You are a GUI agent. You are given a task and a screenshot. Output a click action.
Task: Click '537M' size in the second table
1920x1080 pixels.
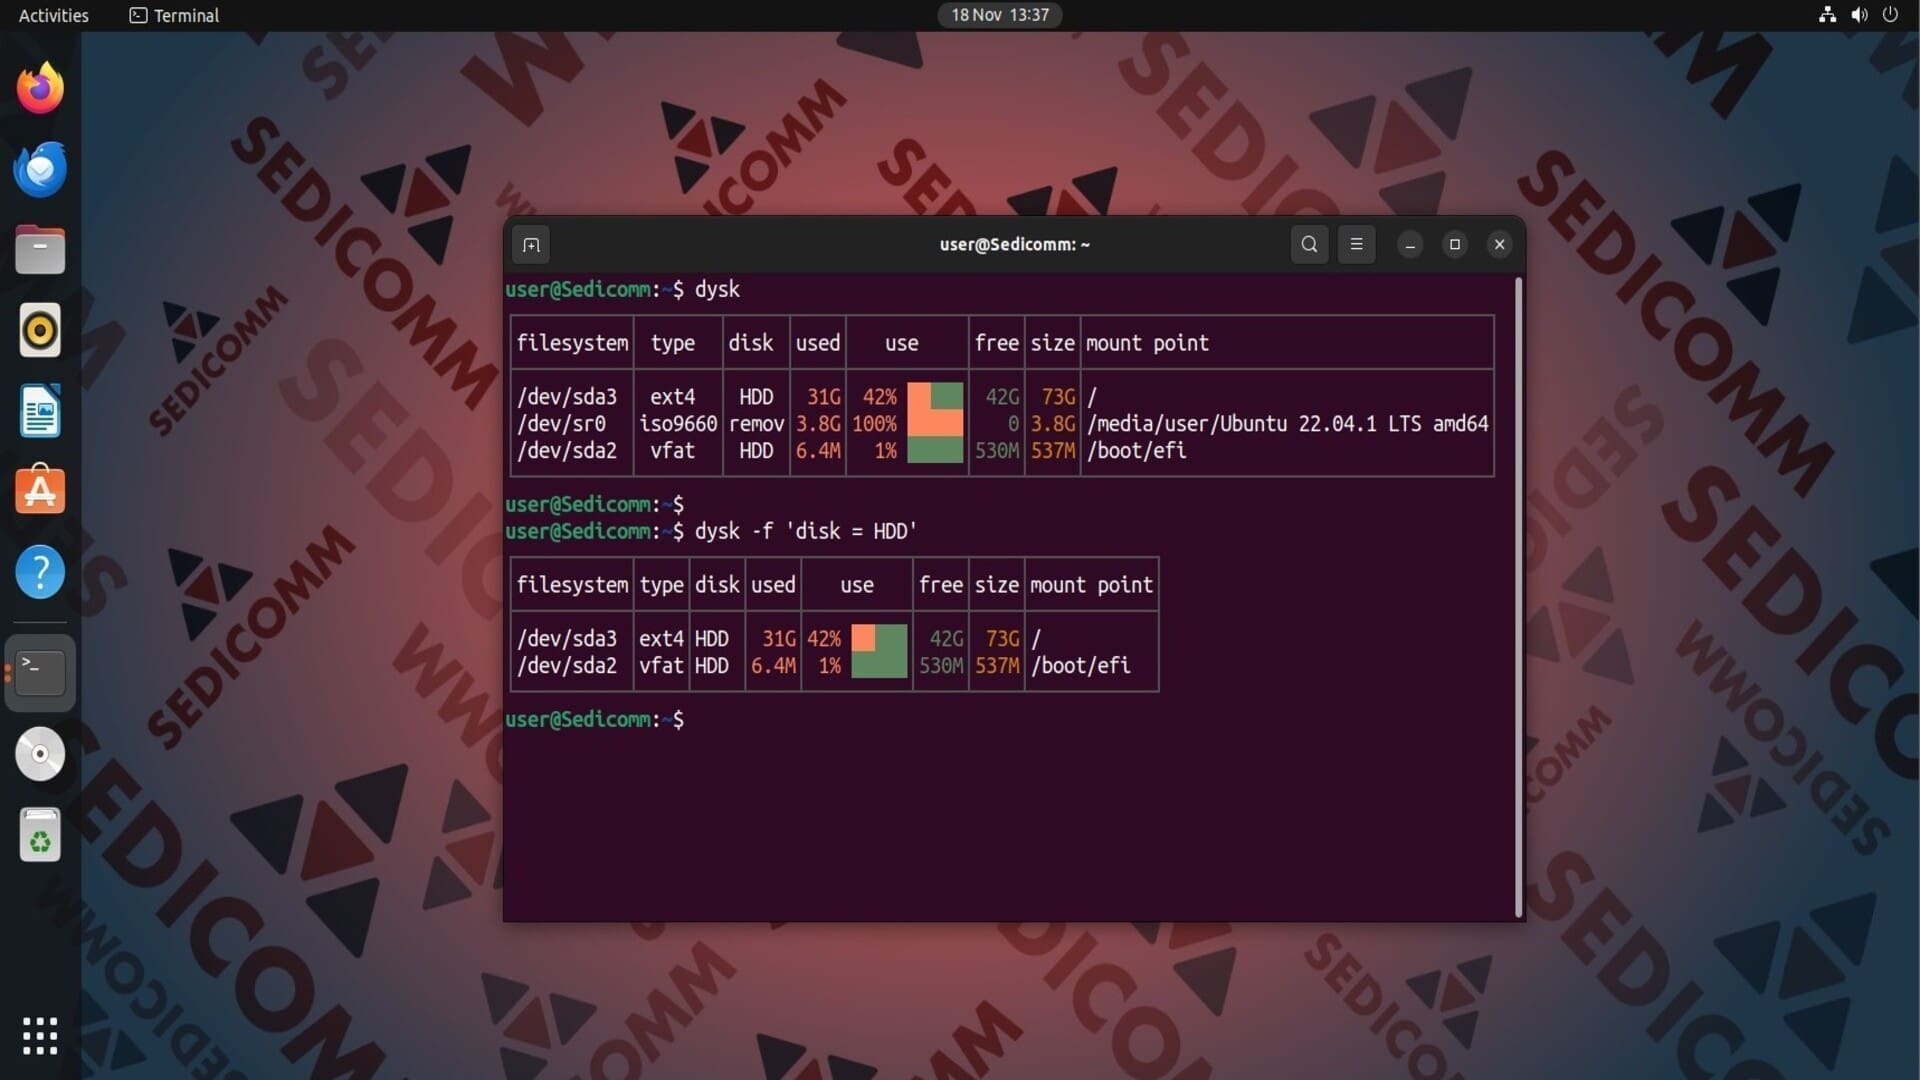(x=997, y=666)
